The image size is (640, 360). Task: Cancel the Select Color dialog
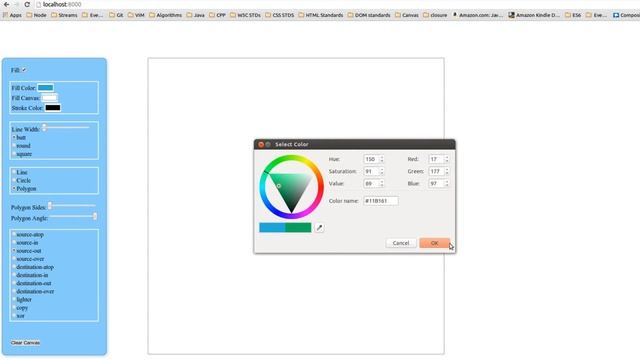click(401, 243)
